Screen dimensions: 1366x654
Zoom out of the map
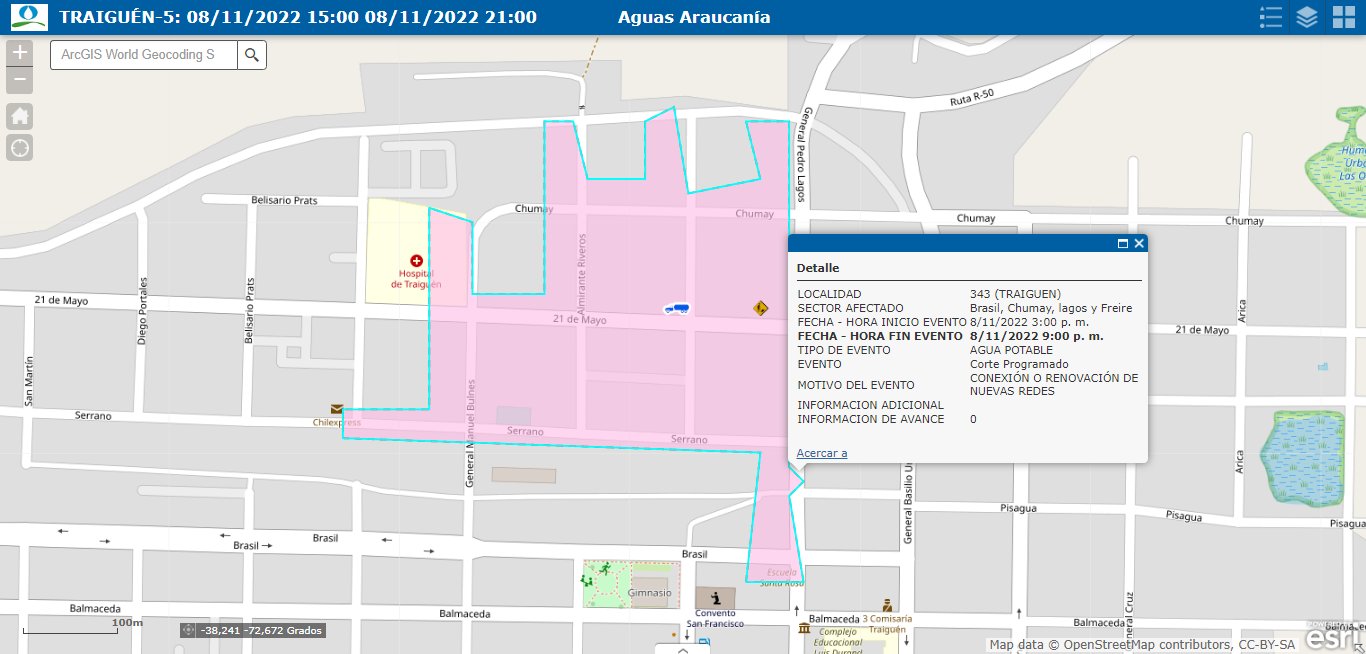[20, 81]
